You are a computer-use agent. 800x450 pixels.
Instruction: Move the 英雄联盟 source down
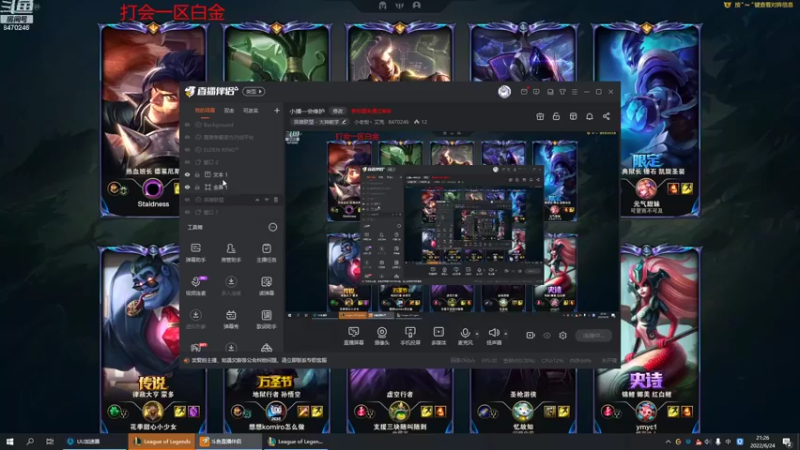click(x=266, y=199)
